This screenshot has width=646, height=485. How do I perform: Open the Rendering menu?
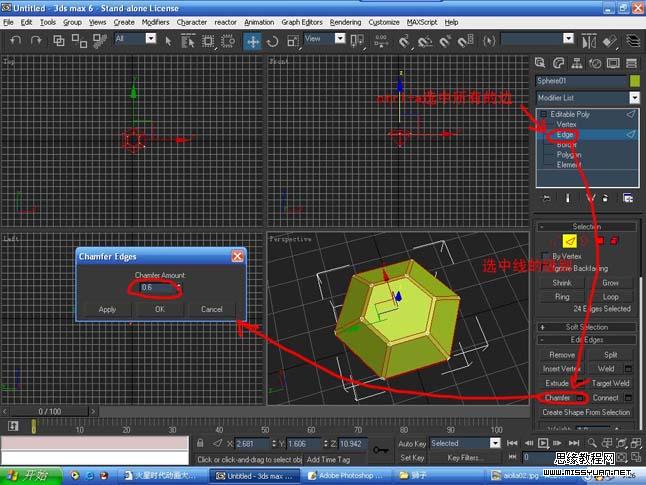[x=345, y=22]
